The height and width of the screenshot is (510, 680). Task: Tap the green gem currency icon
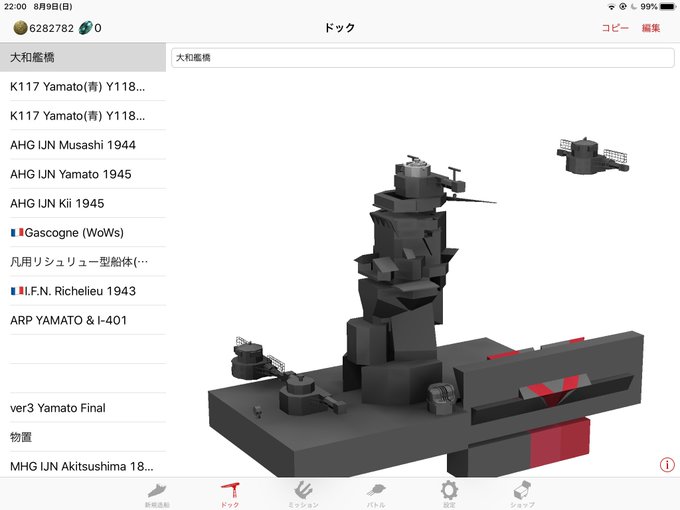85,28
